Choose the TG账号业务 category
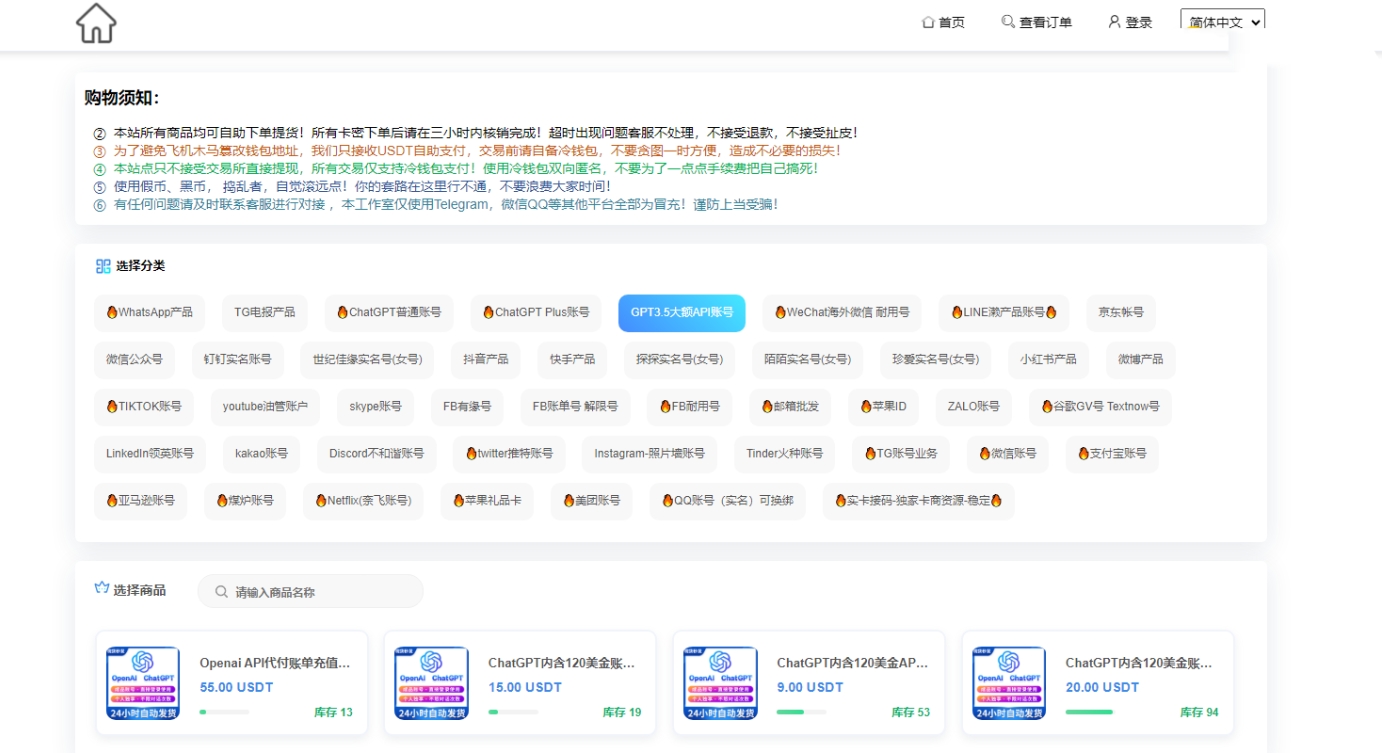Image resolution: width=1382 pixels, height=753 pixels. coord(901,454)
